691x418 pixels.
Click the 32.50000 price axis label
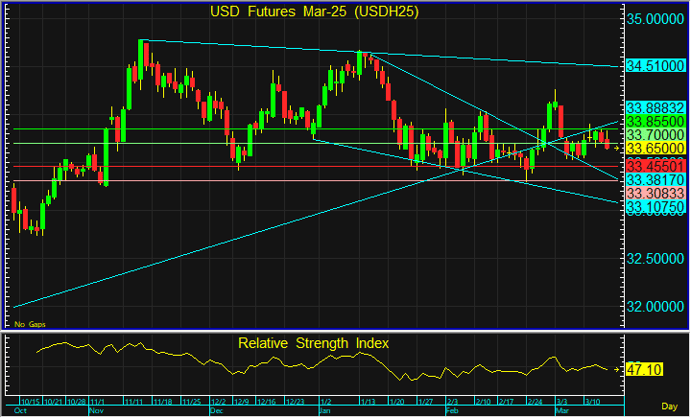coord(655,258)
